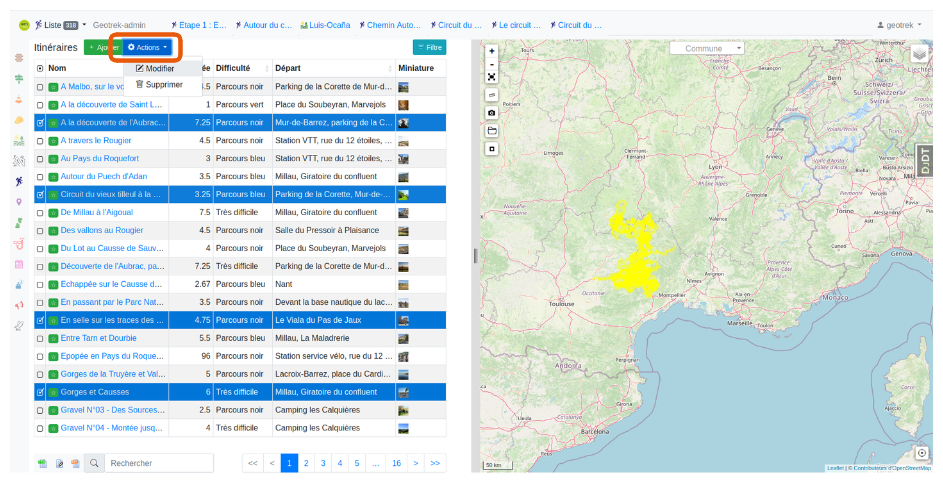
Task: Click the locate target icon on map
Action: 921,453
